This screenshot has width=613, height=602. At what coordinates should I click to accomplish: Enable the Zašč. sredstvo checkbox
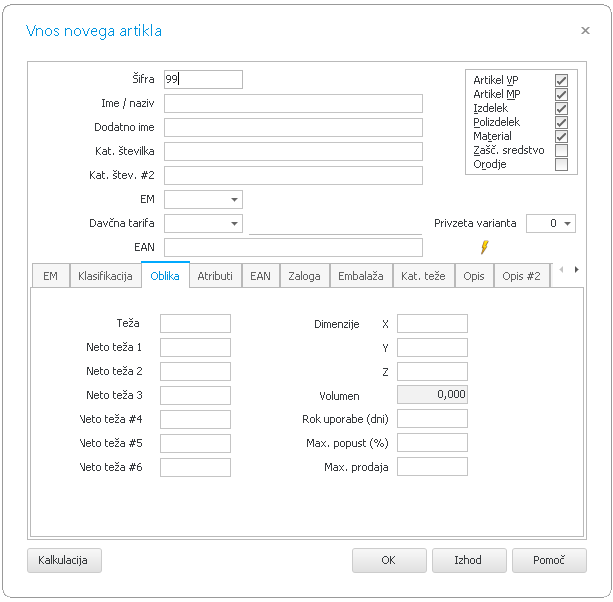click(561, 150)
